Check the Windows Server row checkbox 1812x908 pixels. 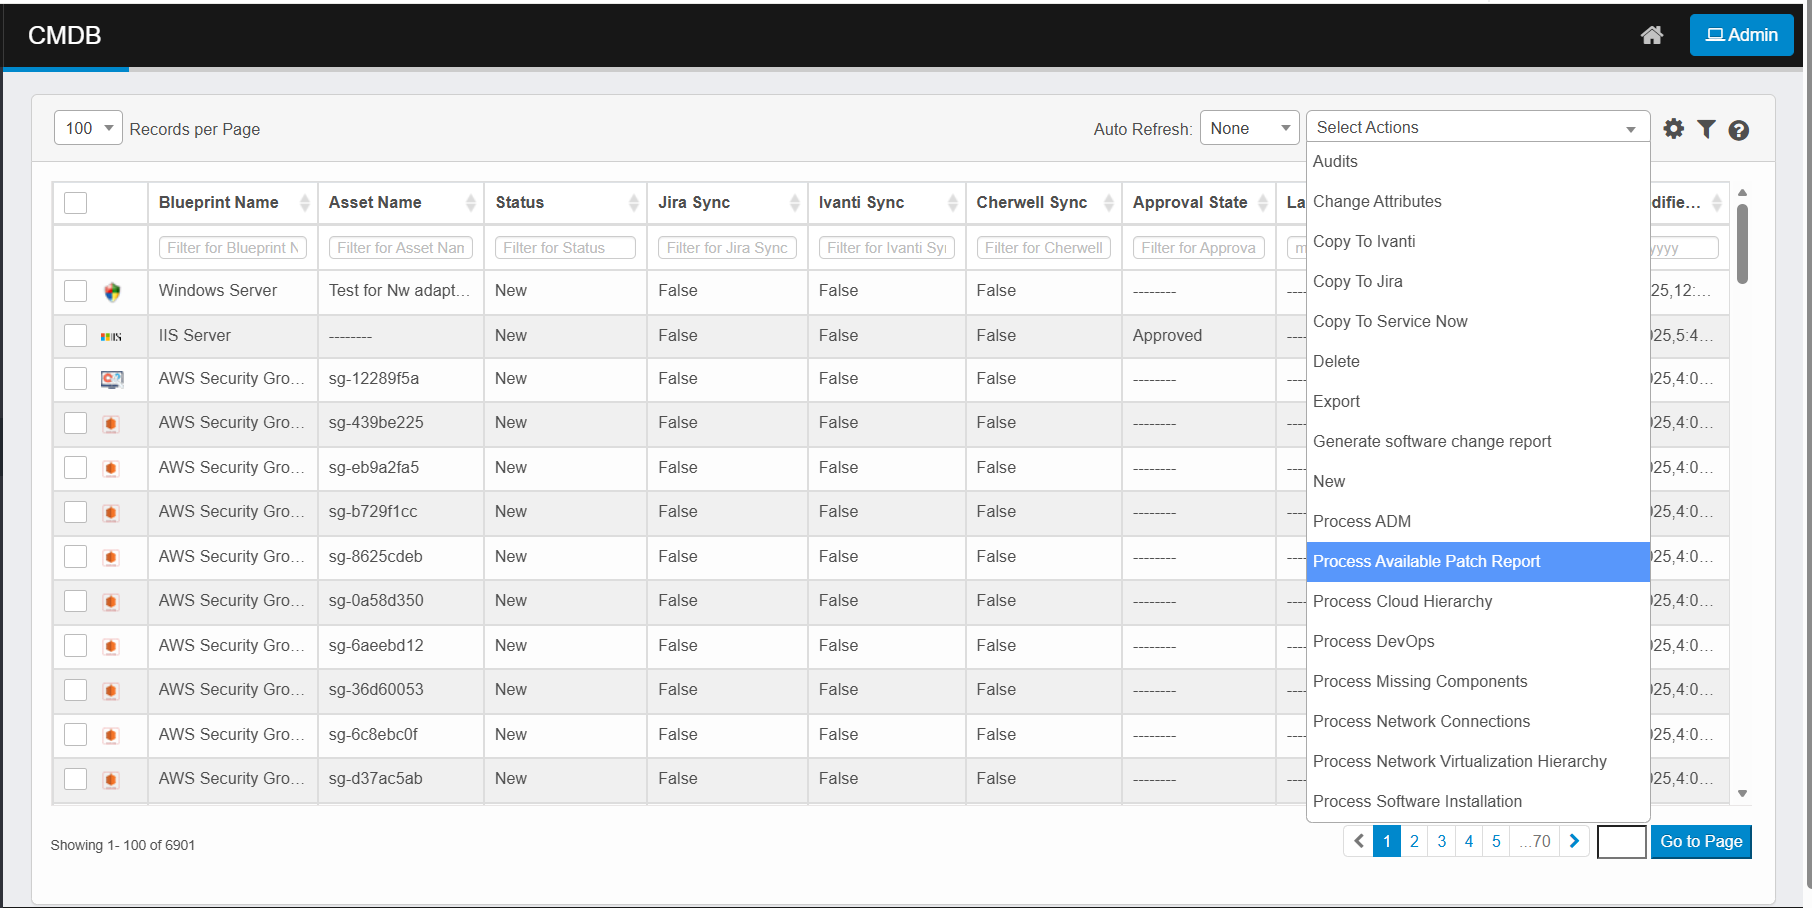(76, 291)
